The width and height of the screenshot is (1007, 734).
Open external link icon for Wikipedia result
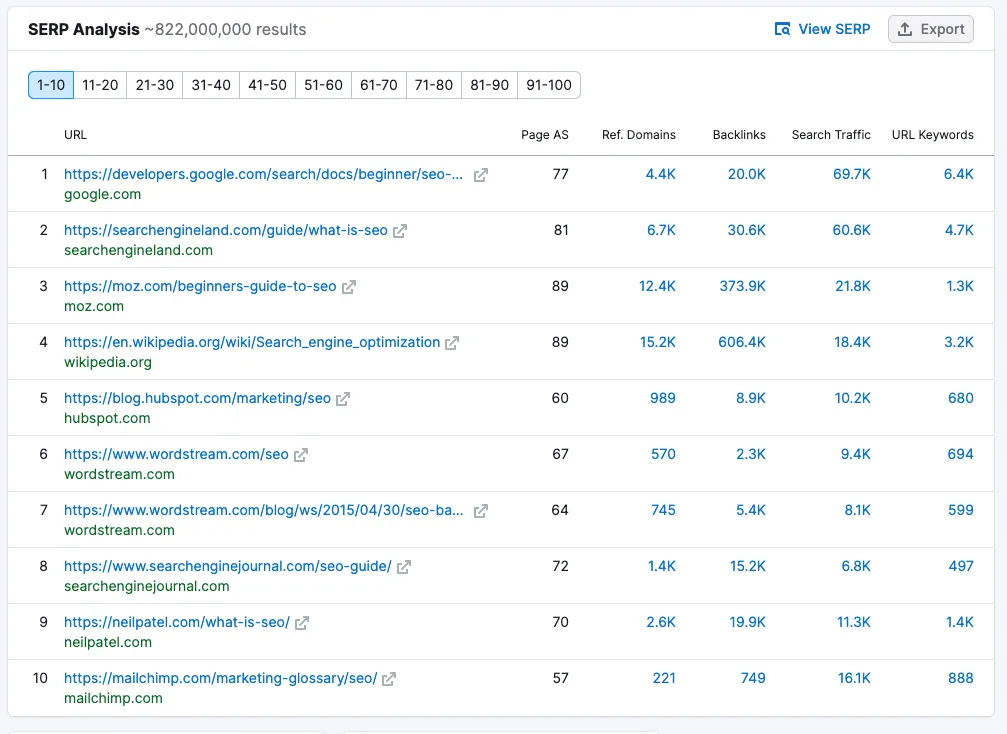tap(452, 343)
